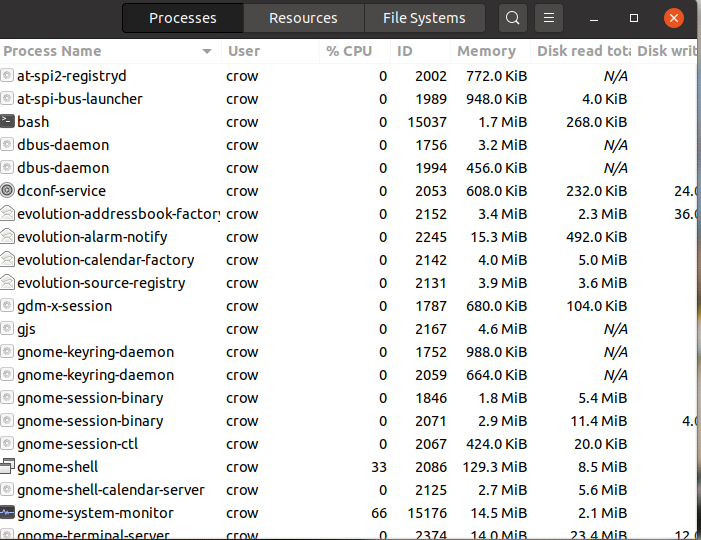Sort by Process Name column header

[110, 51]
